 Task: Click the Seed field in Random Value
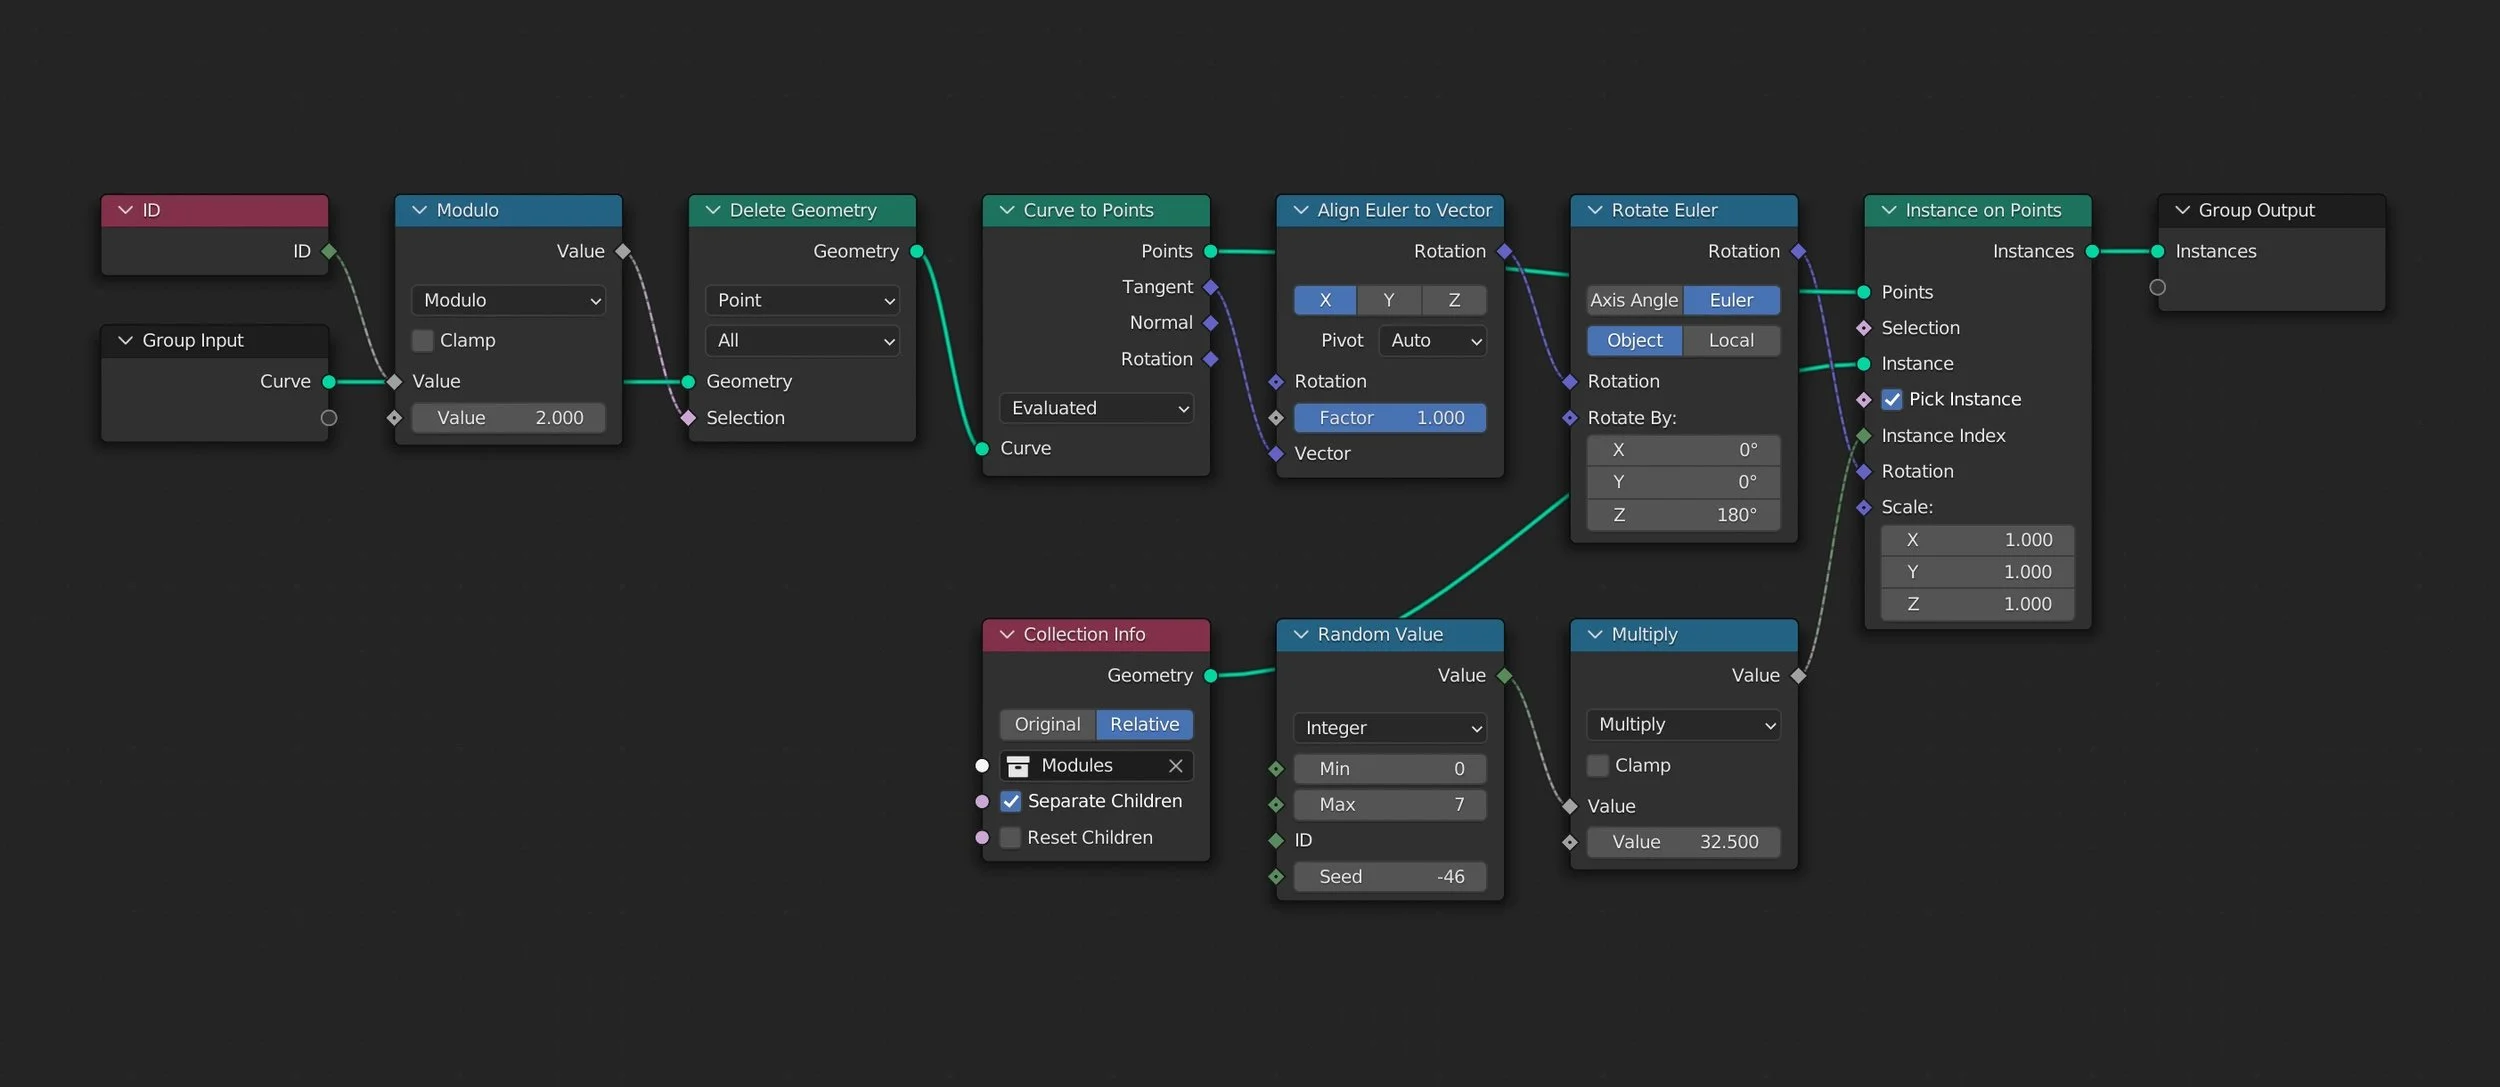pyautogui.click(x=1389, y=877)
